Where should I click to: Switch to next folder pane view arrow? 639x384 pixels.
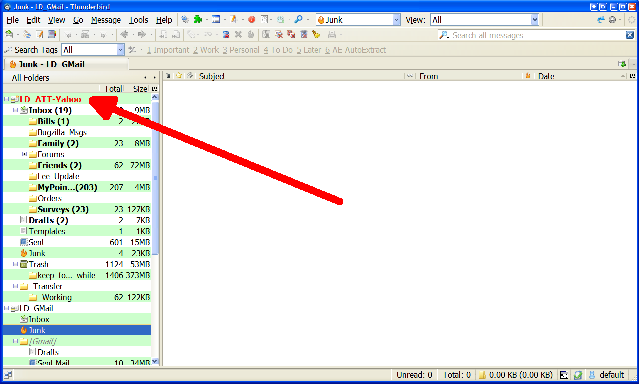(x=154, y=77)
